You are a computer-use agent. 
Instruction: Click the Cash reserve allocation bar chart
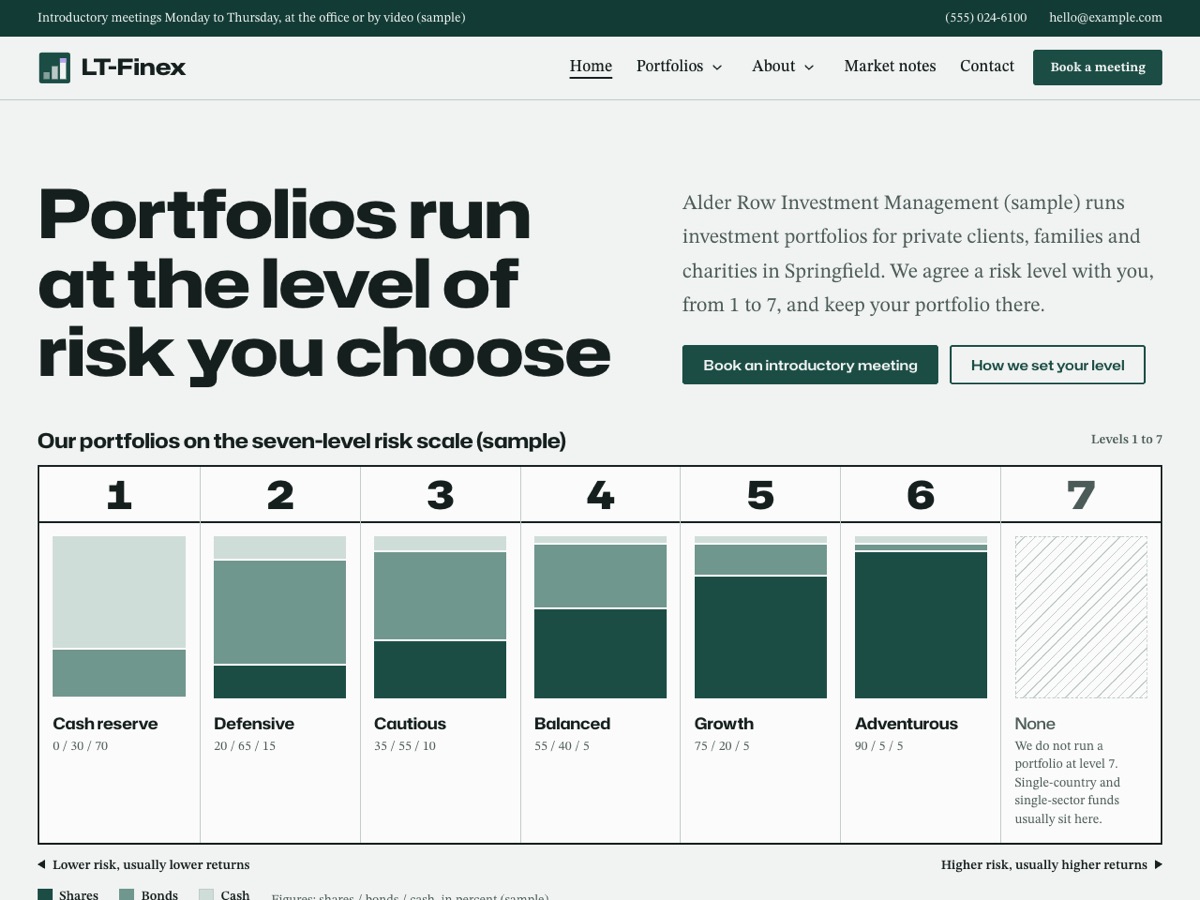119,617
